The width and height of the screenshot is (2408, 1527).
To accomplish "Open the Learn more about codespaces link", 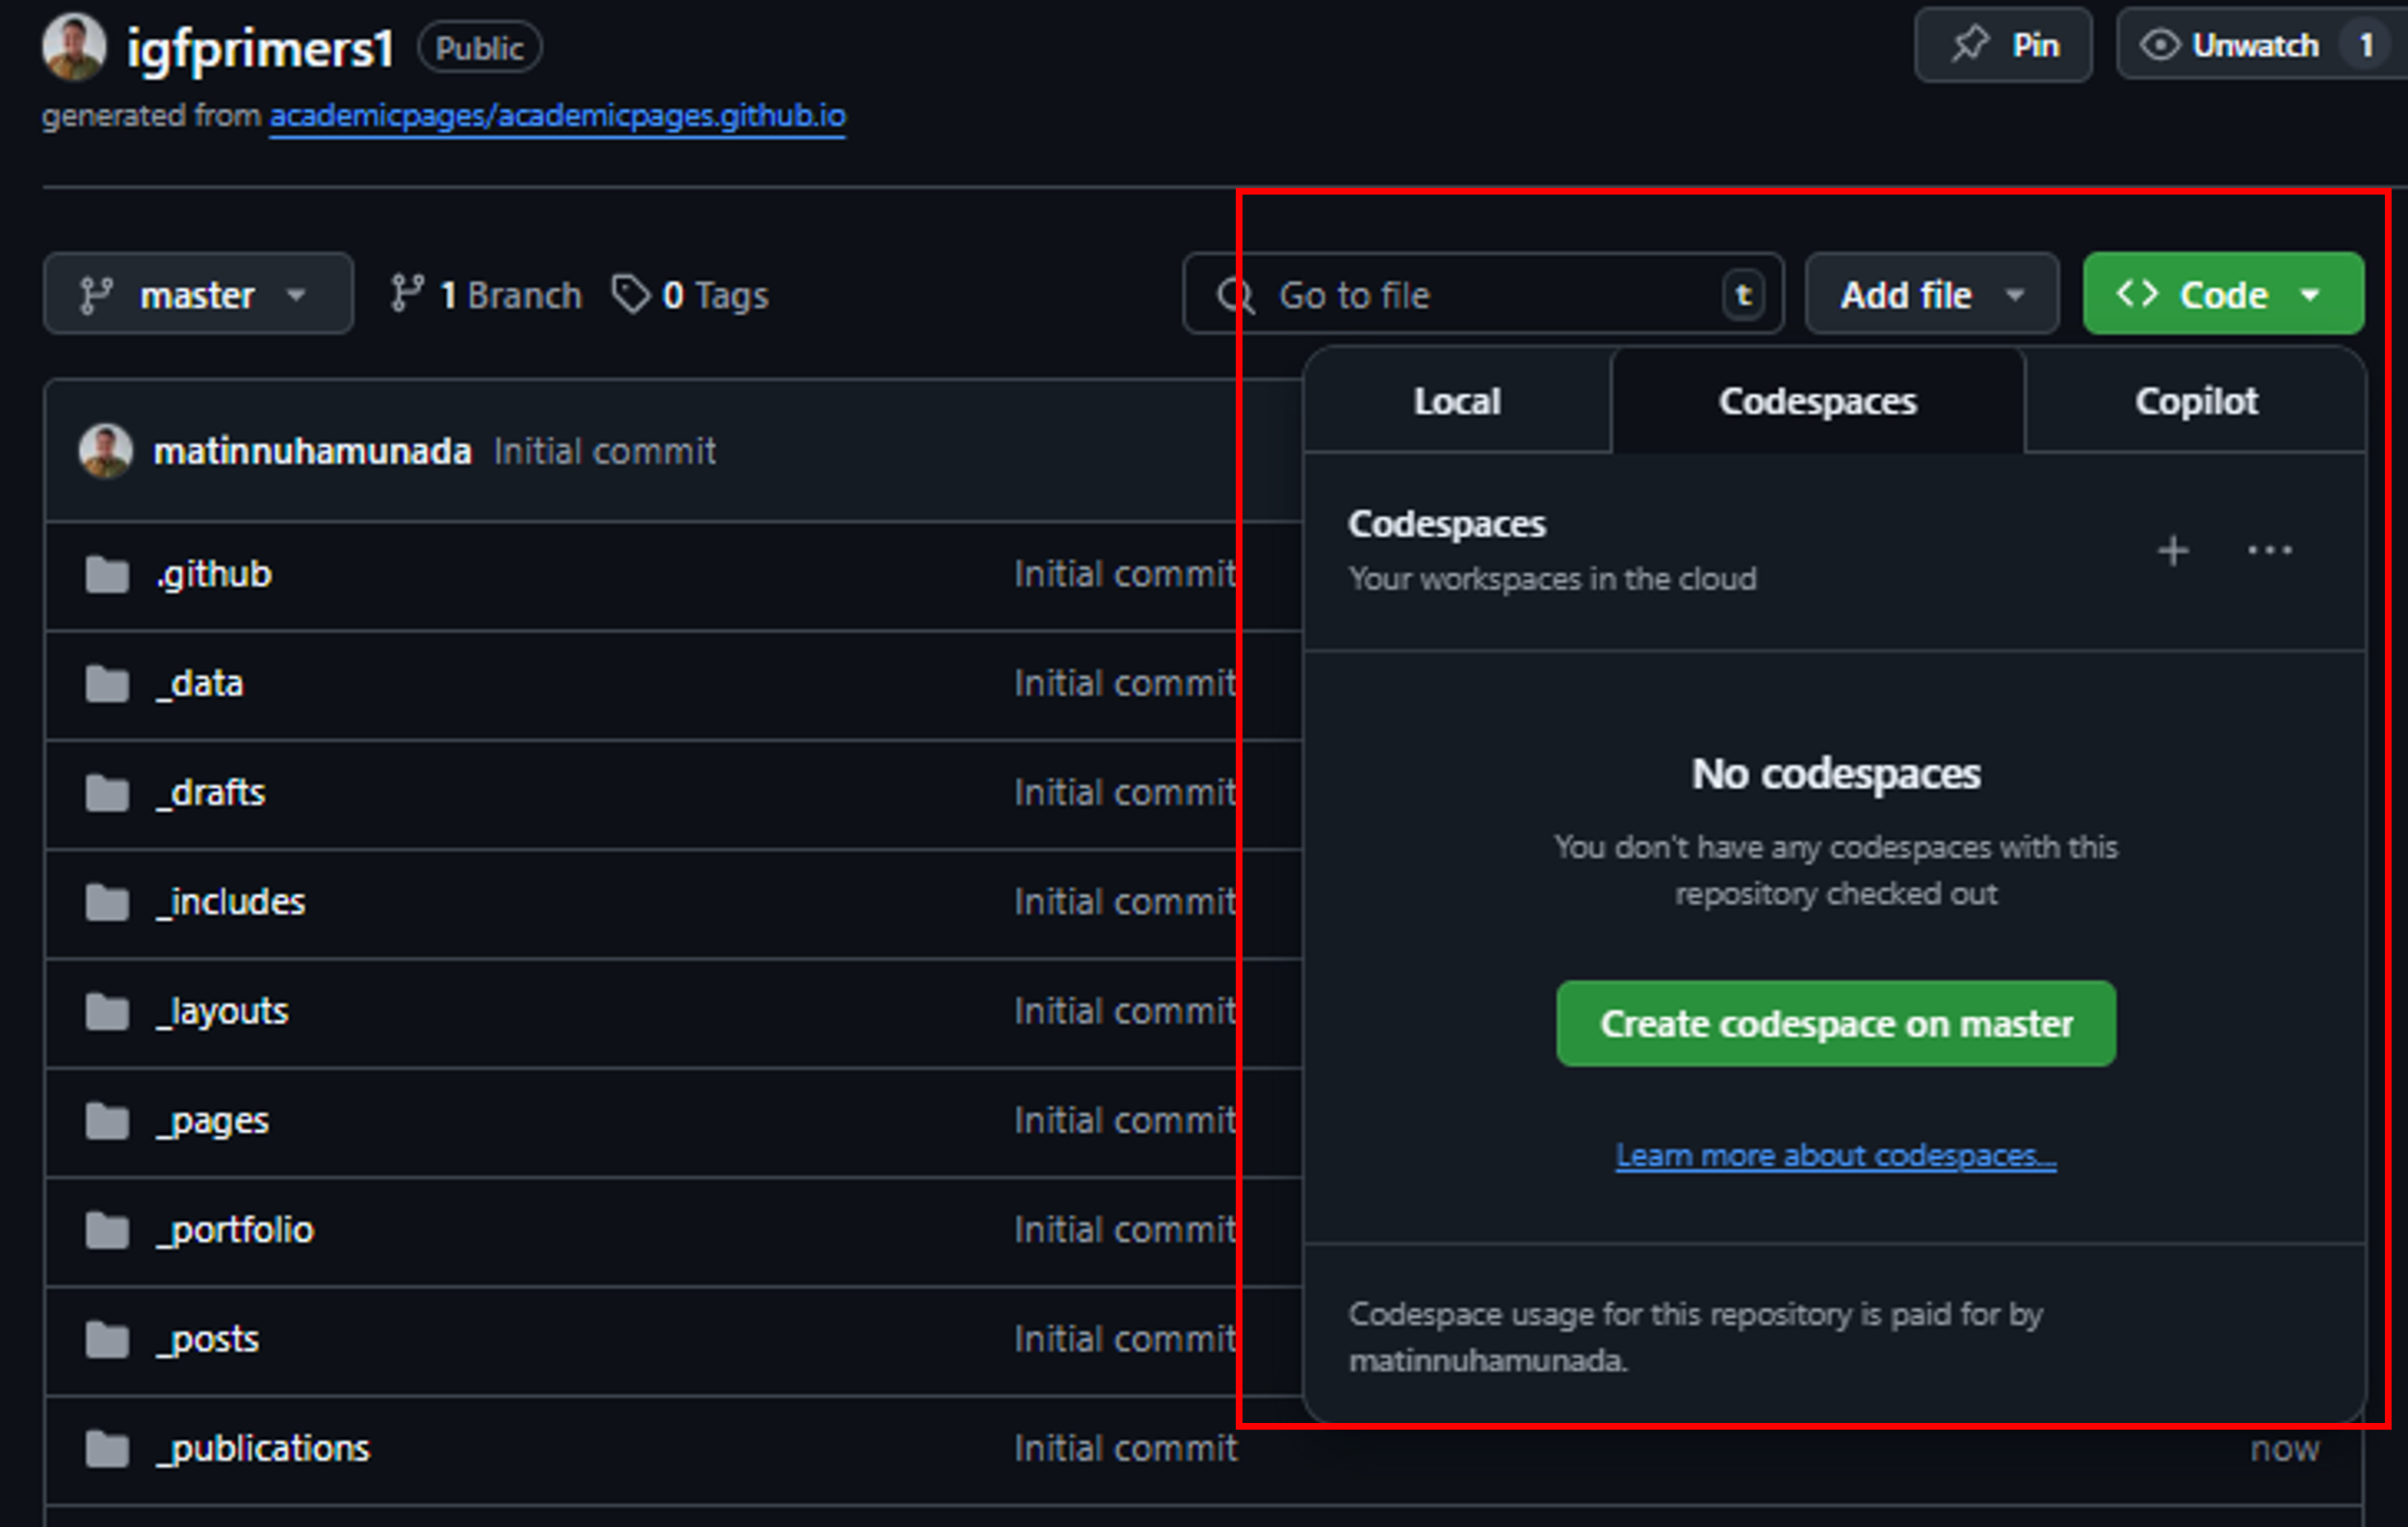I will [1836, 1155].
